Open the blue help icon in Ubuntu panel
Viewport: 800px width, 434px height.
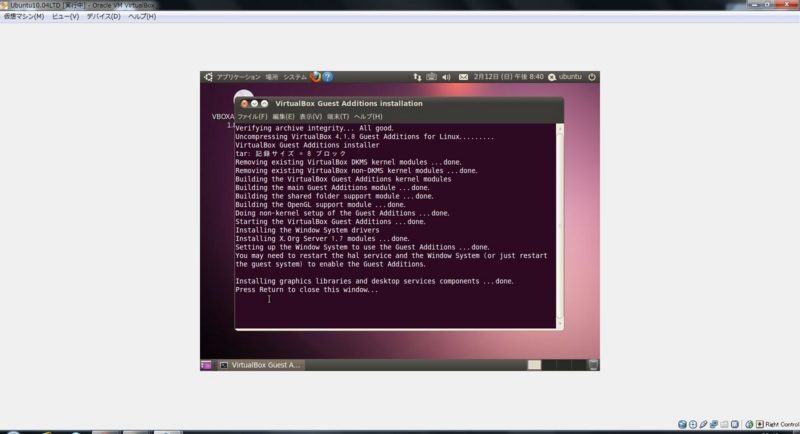328,77
